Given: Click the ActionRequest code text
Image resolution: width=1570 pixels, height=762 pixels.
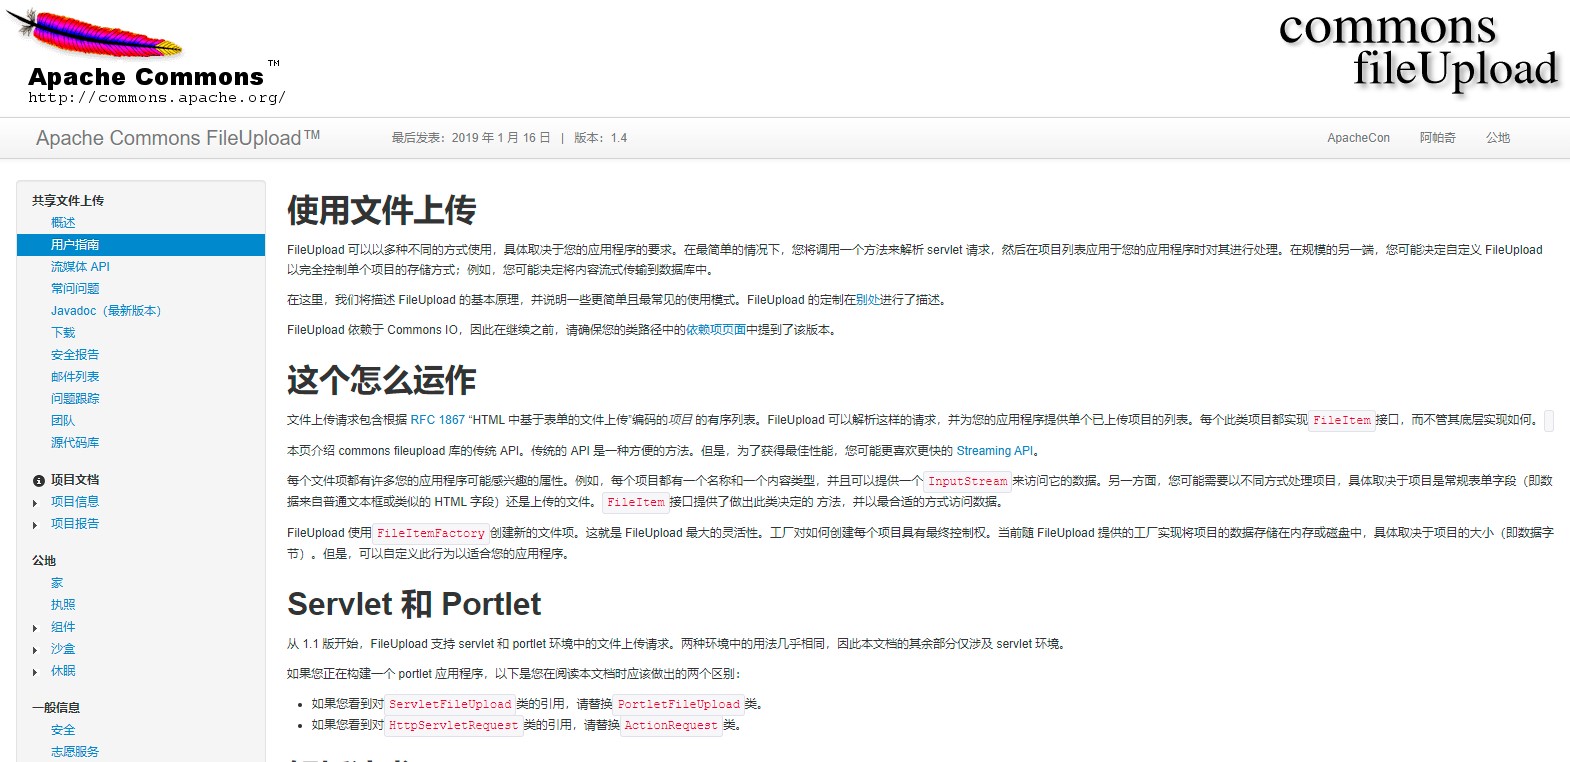Looking at the screenshot, I should click(671, 725).
